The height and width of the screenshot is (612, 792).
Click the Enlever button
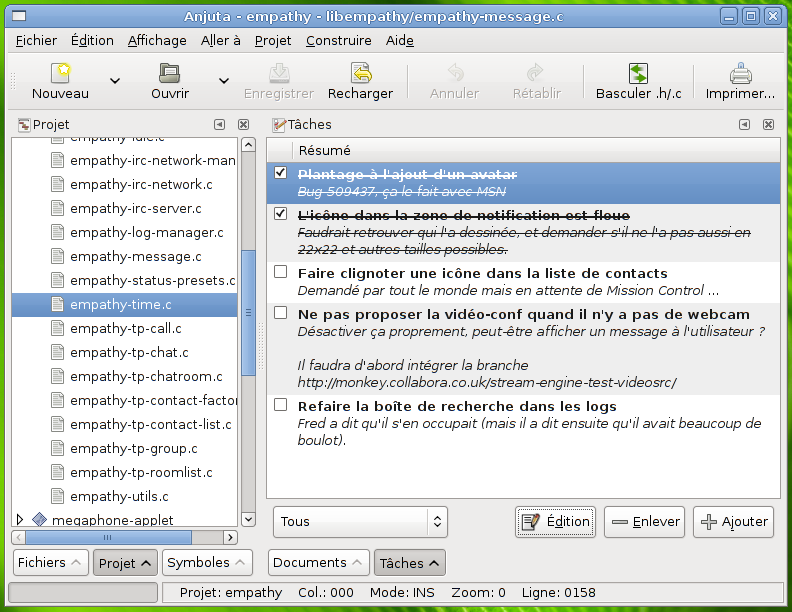point(645,521)
